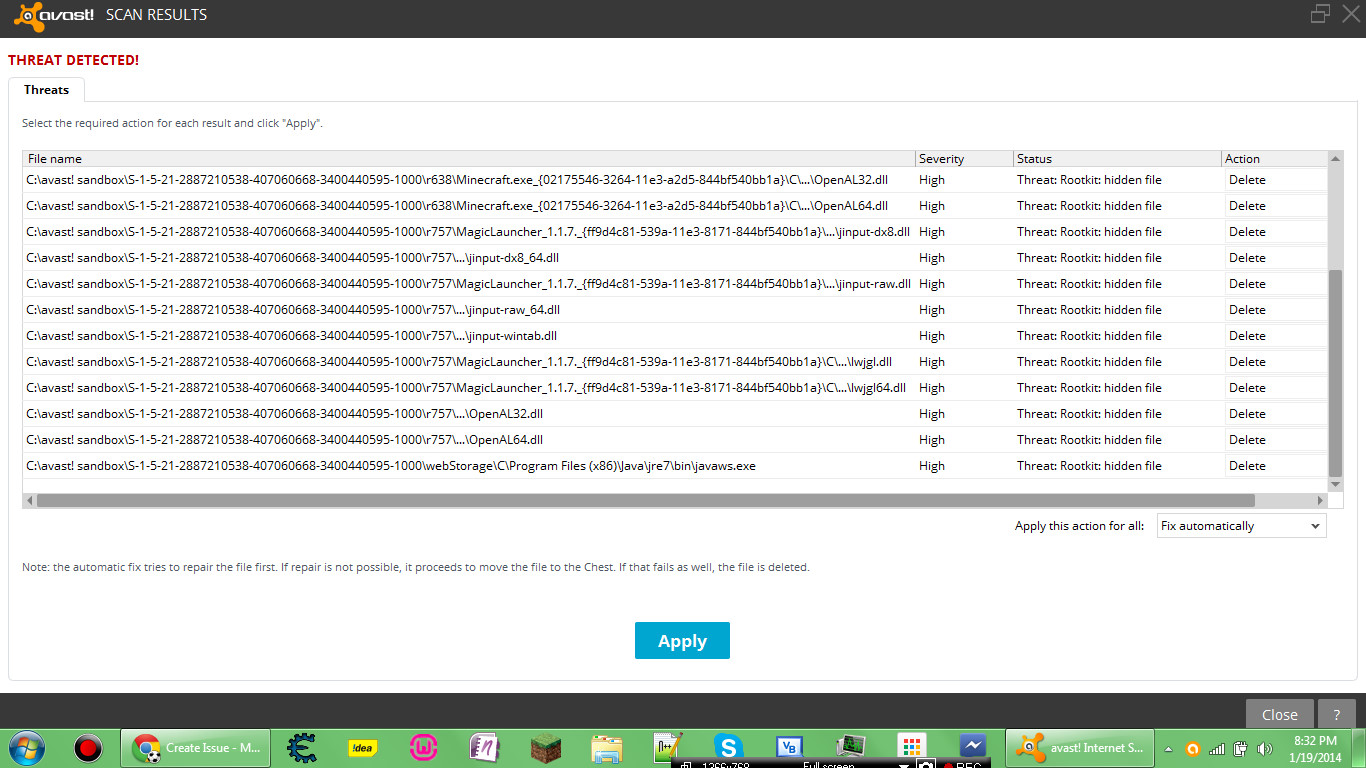
Task: Open help with the ? button
Action: point(1336,714)
